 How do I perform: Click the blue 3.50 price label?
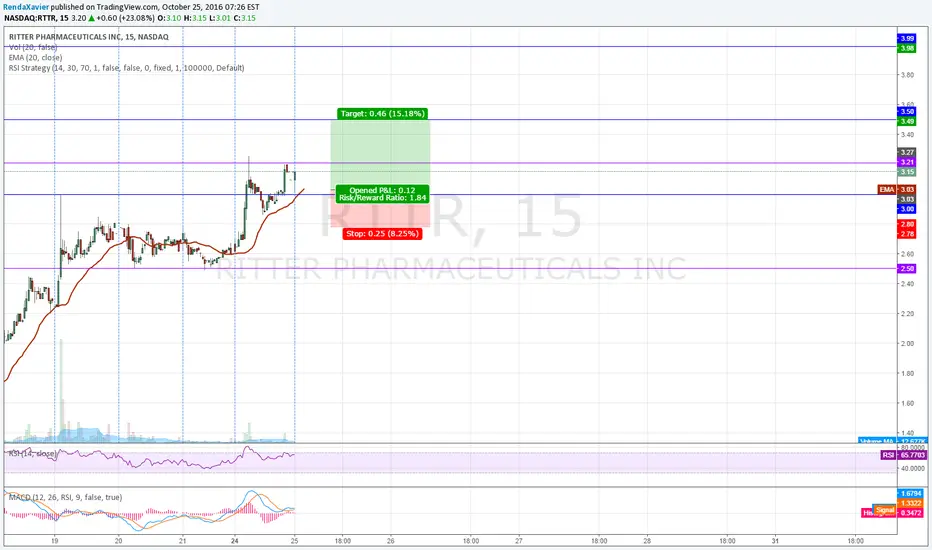[906, 111]
